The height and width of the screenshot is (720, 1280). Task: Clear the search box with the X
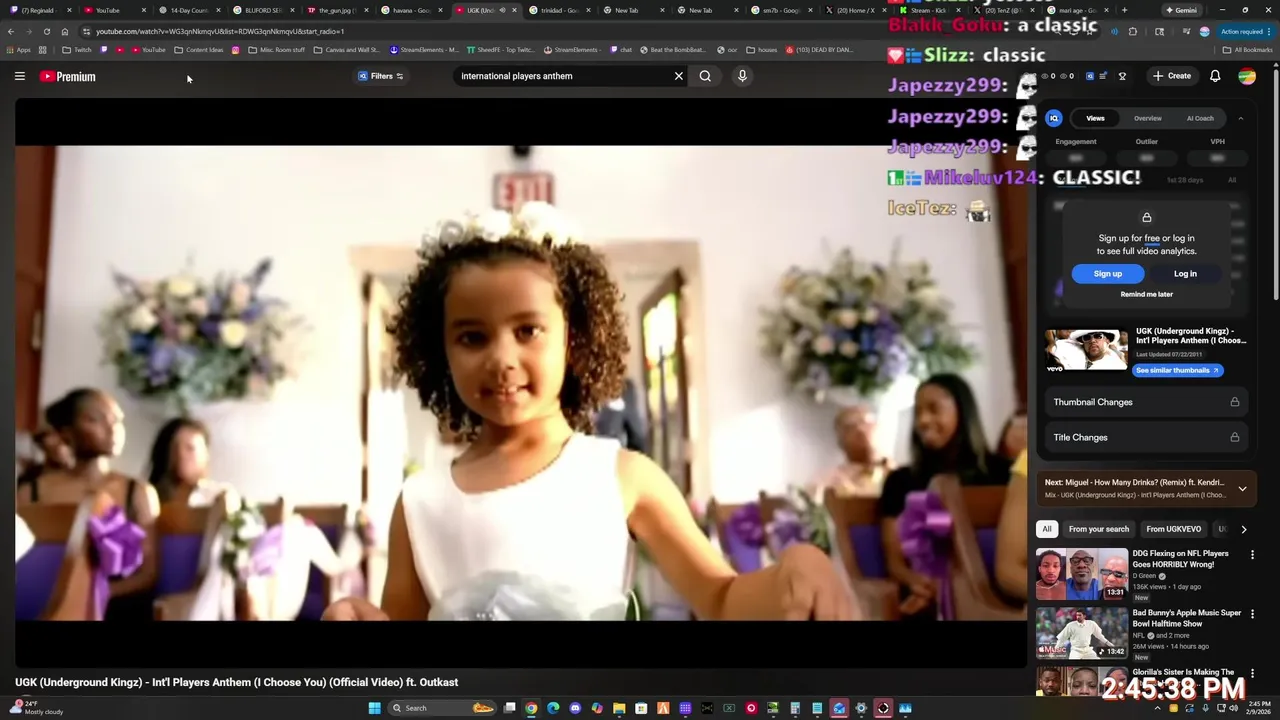coord(678,76)
